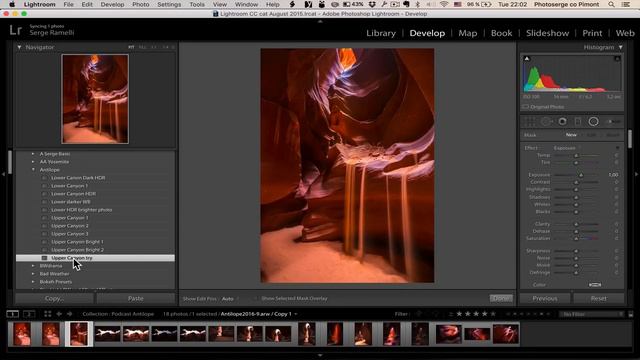
Task: Toggle the histogram shadow clipping indicator
Action: [x=527, y=59]
